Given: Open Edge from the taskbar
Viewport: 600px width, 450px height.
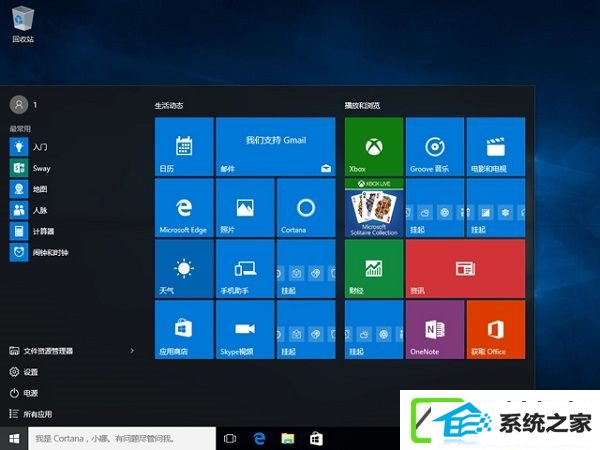Looking at the screenshot, I should pos(259,439).
